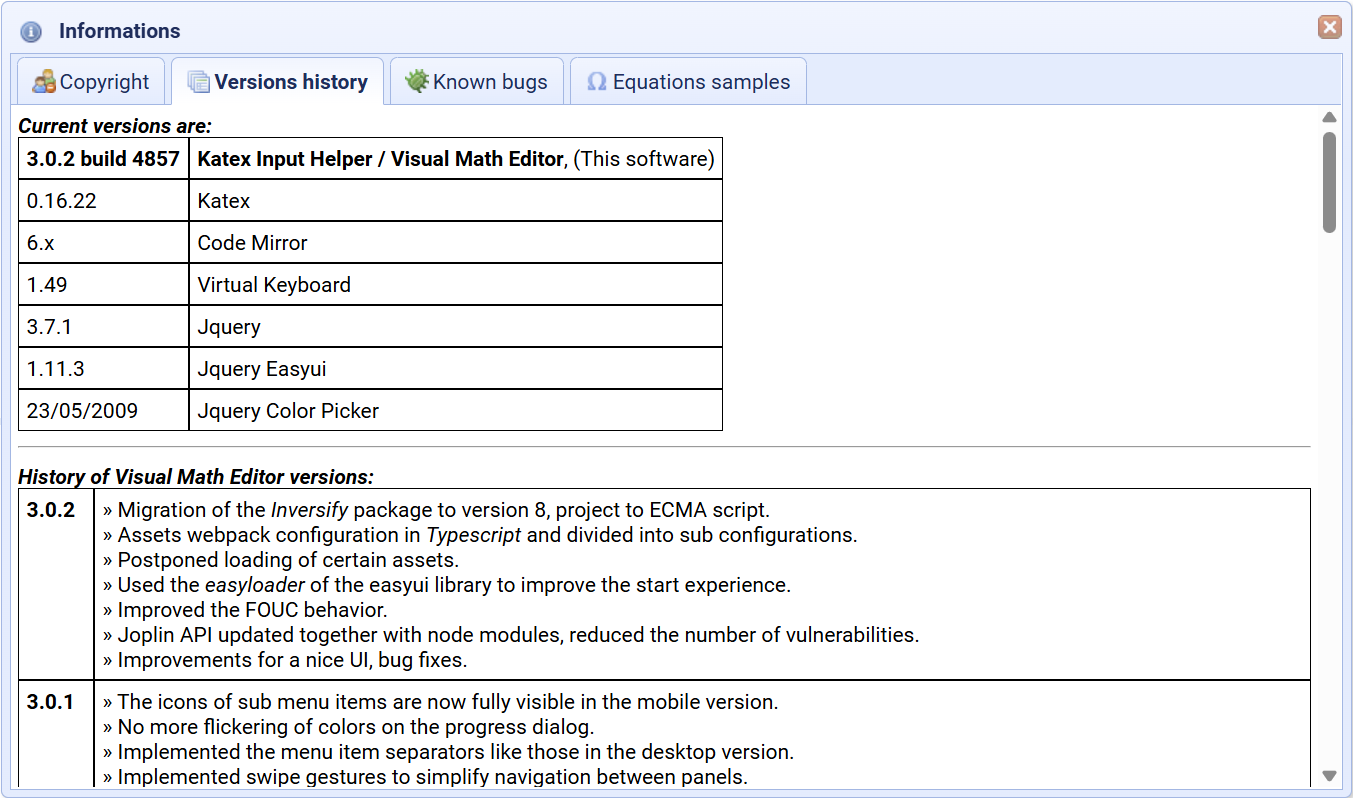Click the '3.7.1' version cell
The height and width of the screenshot is (798, 1353).
click(x=104, y=327)
